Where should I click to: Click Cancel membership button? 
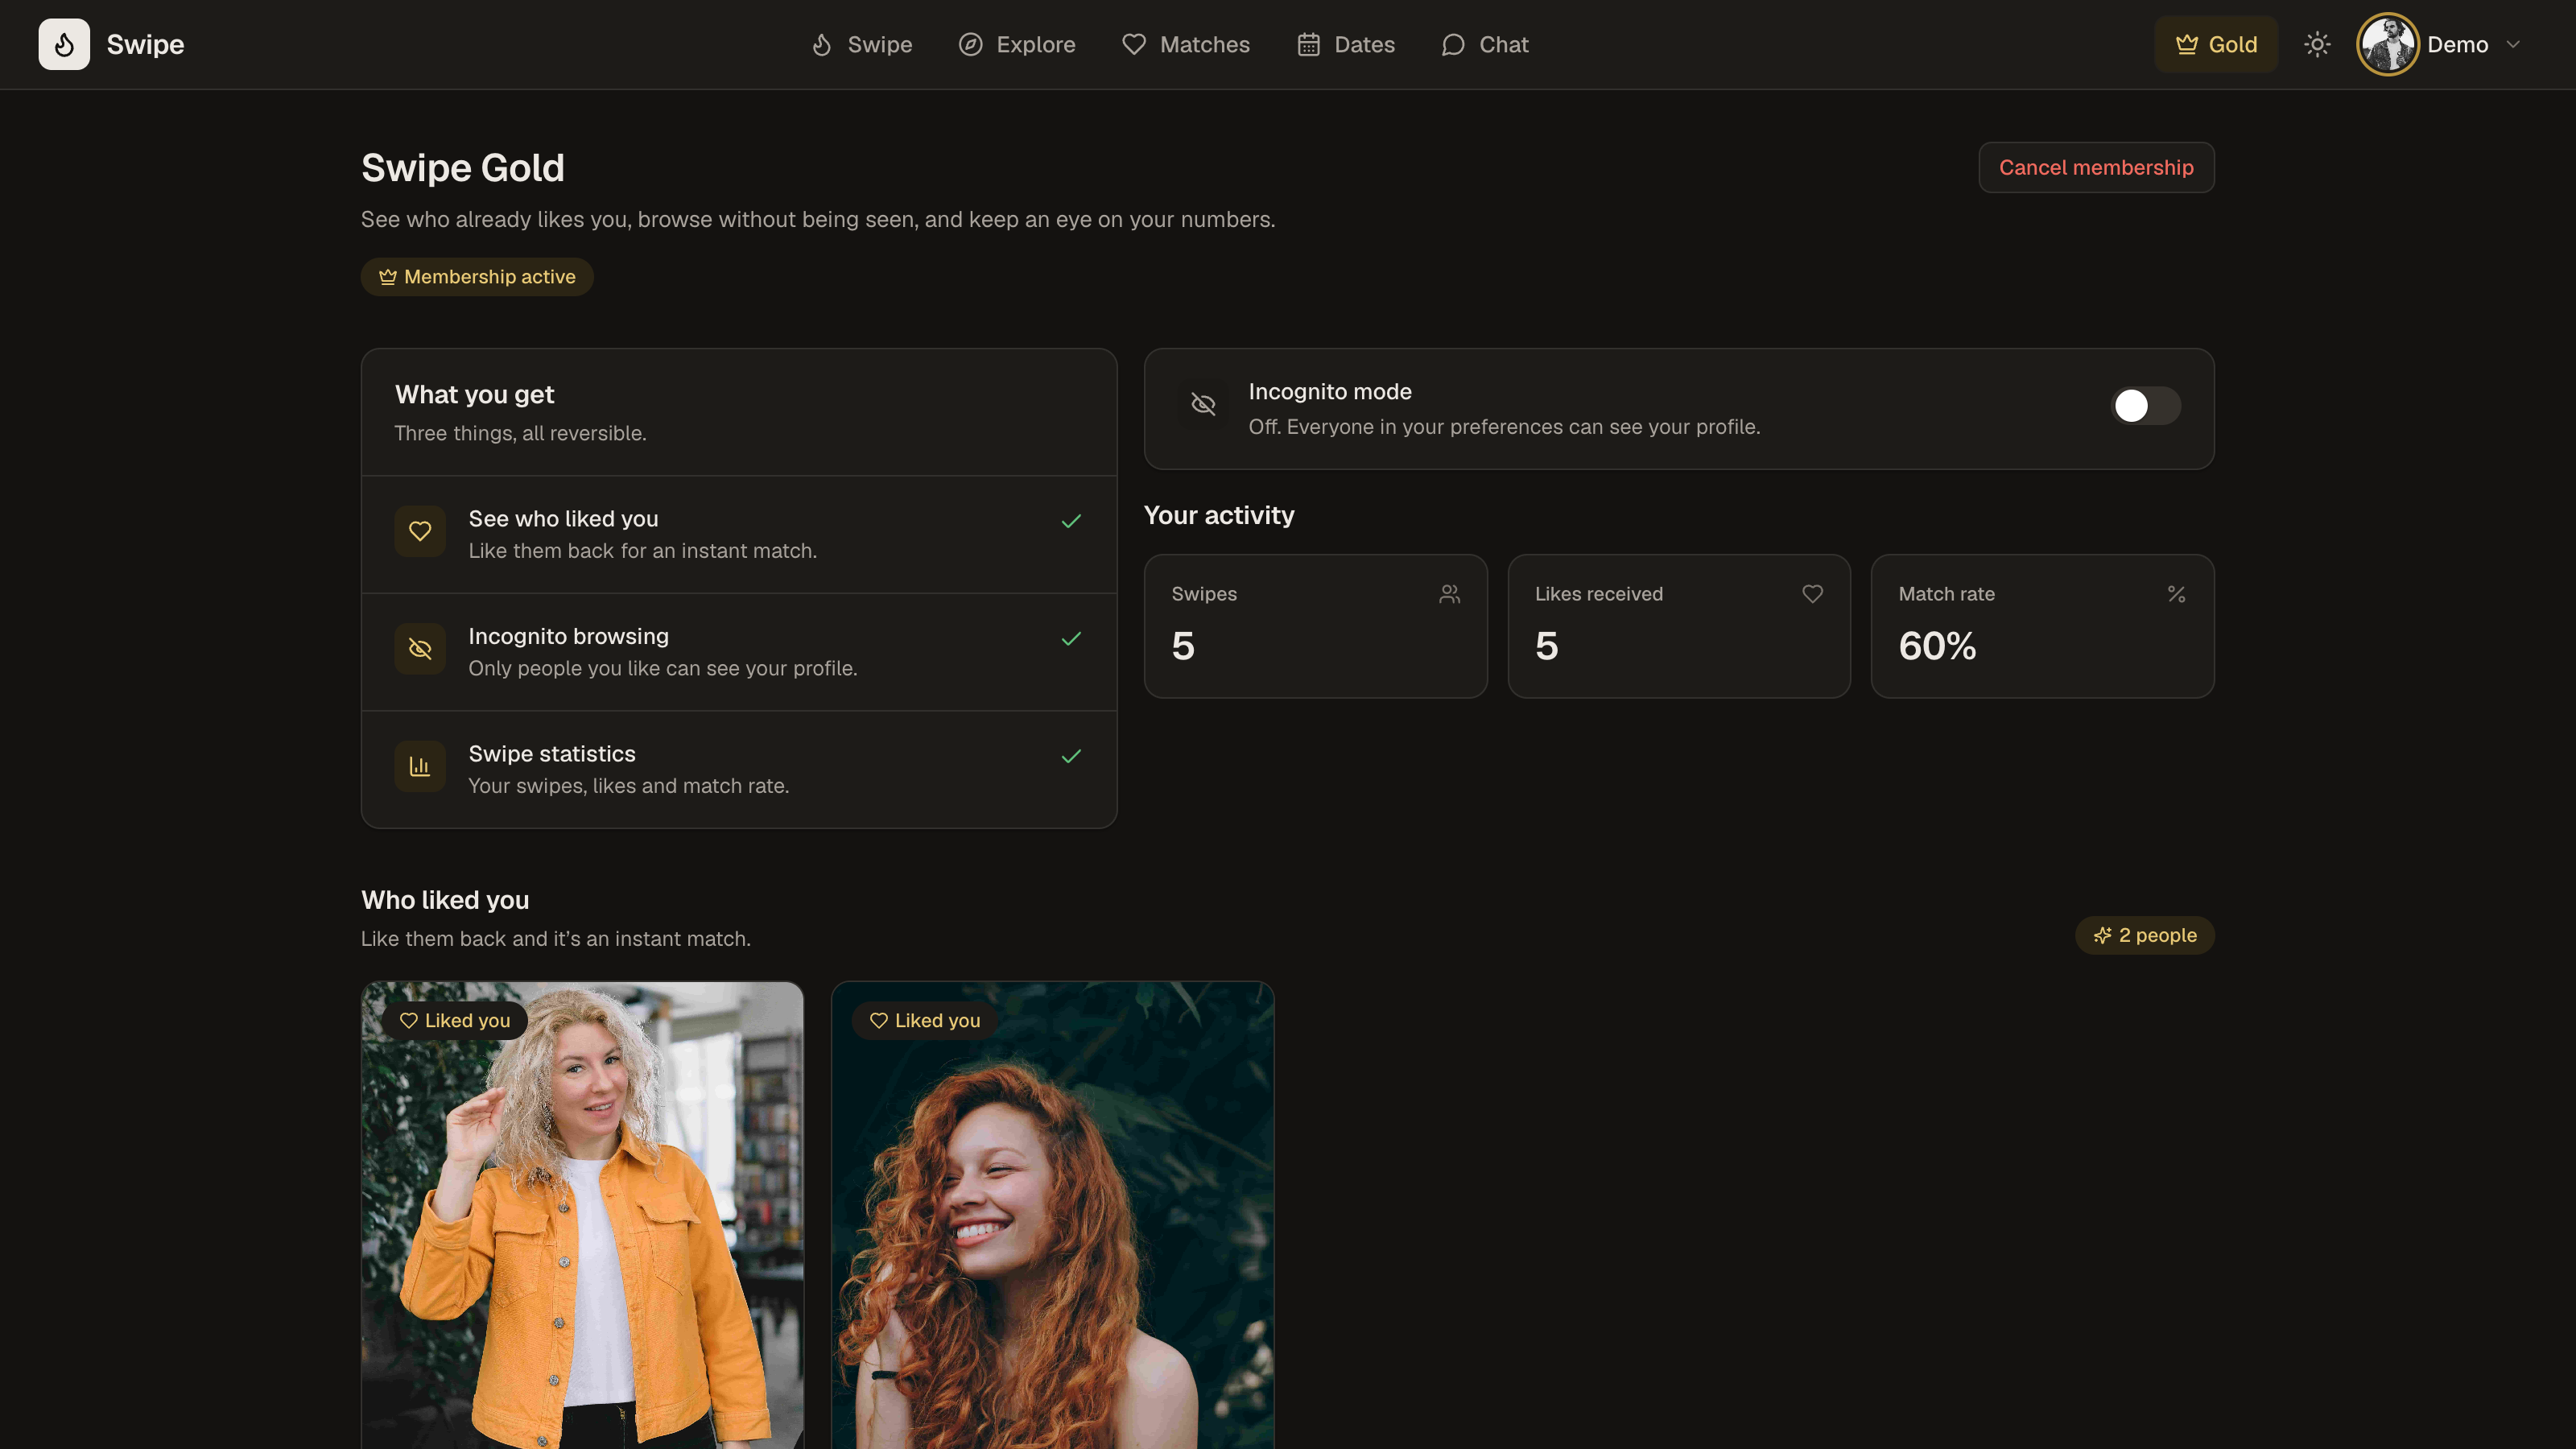pos(2096,167)
